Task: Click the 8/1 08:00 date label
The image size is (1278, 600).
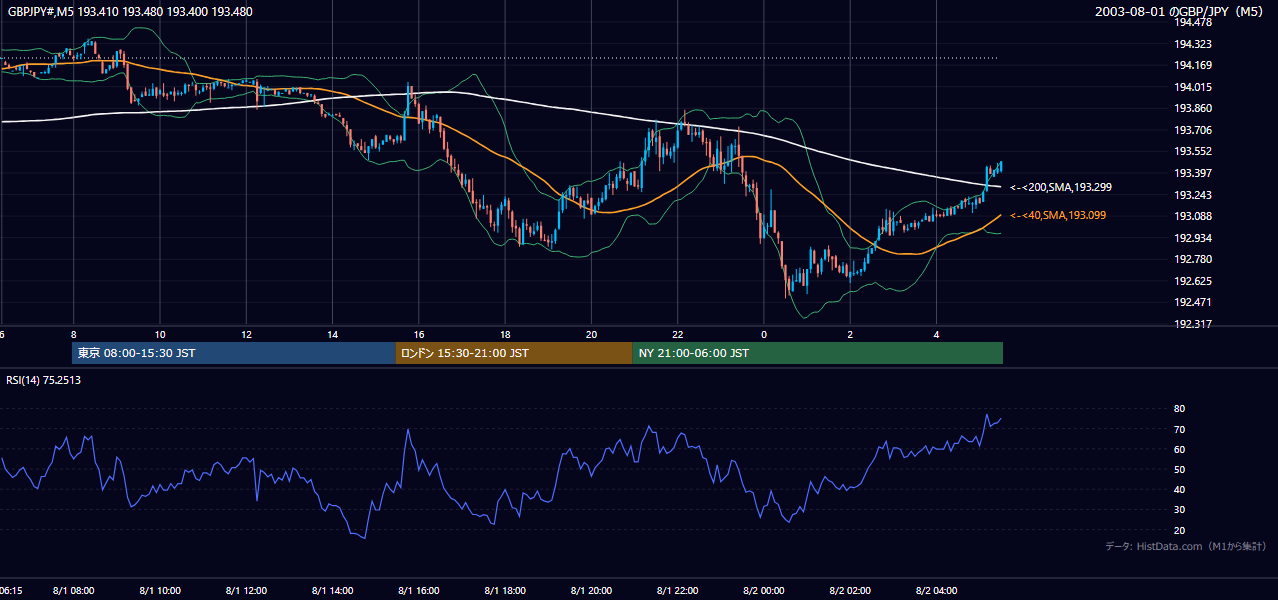Action: [74, 590]
